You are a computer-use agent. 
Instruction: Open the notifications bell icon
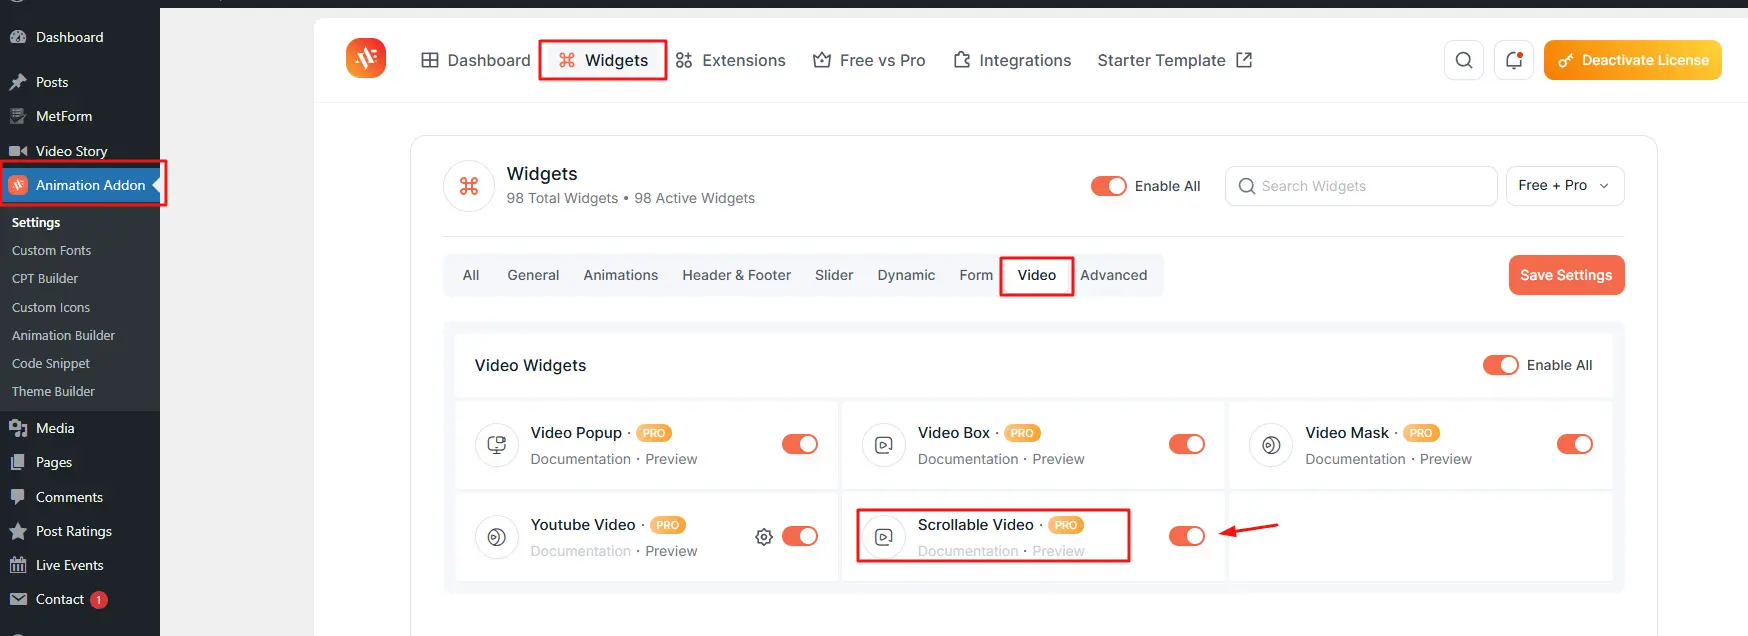tap(1514, 60)
